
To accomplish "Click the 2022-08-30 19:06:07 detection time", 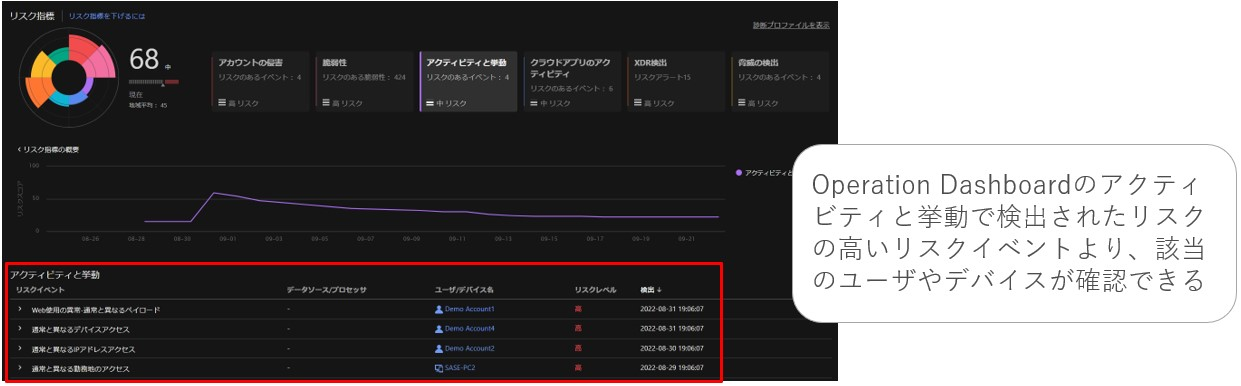I will (673, 348).
